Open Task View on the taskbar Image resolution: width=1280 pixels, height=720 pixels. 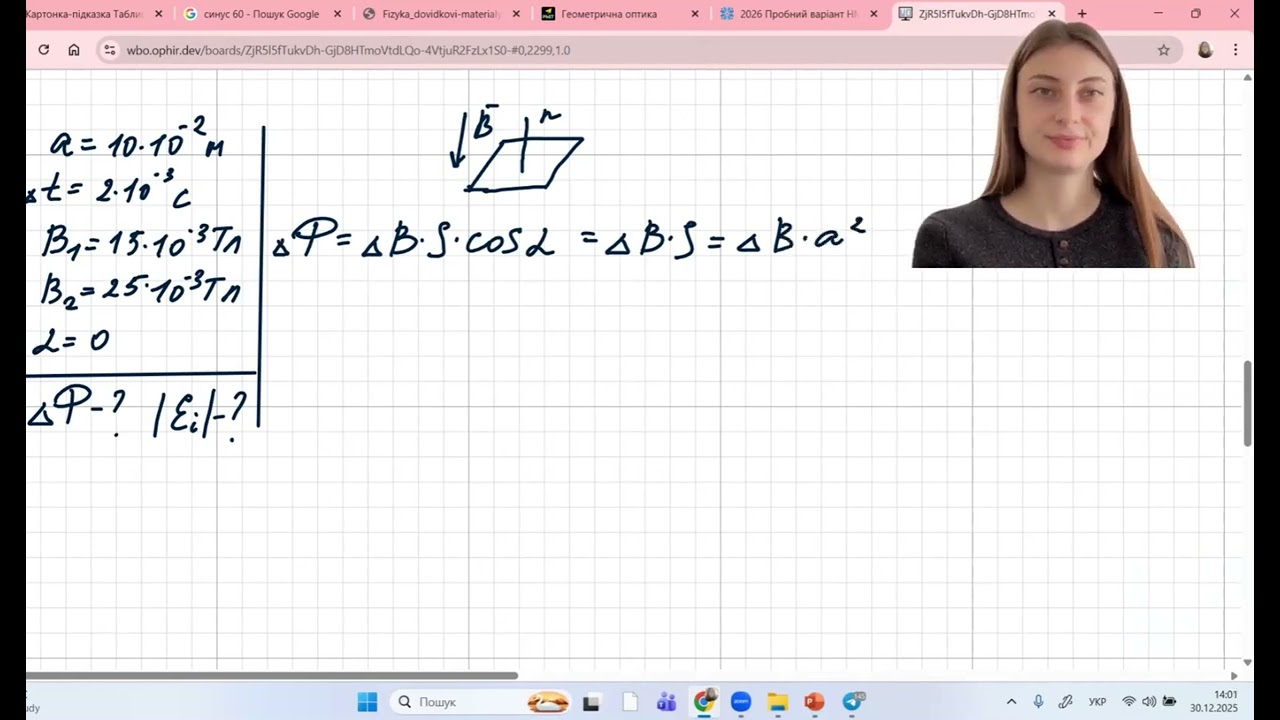(x=591, y=702)
